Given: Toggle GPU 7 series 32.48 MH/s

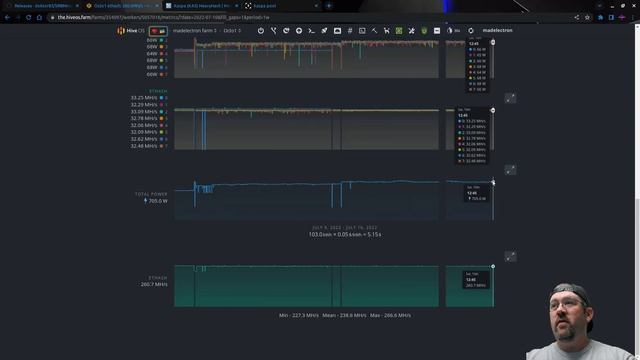Looking at the screenshot, I should 149,146.
